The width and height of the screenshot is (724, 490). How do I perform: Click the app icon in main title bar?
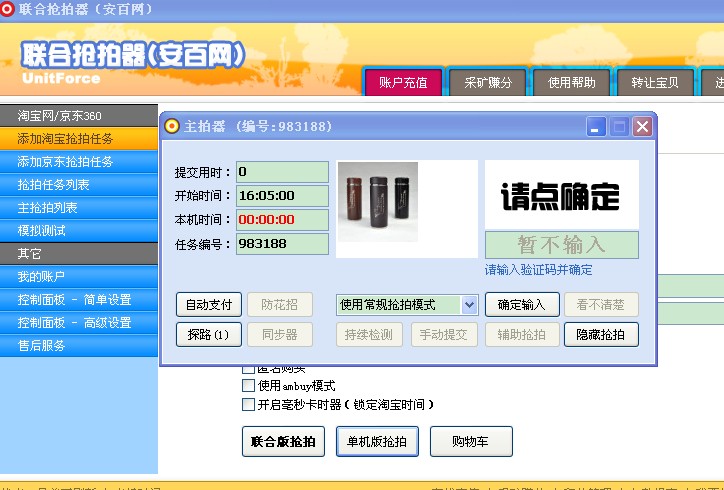click(9, 8)
